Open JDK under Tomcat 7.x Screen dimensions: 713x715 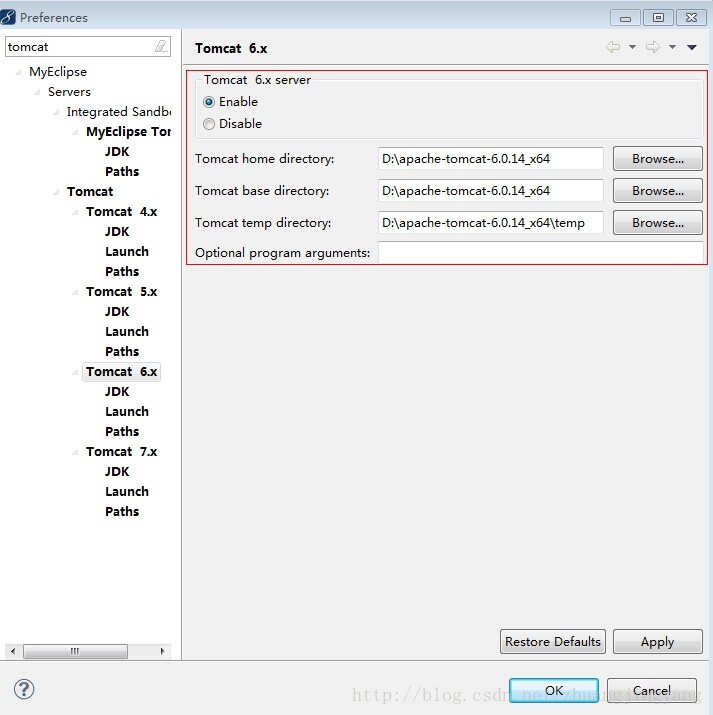(x=117, y=471)
